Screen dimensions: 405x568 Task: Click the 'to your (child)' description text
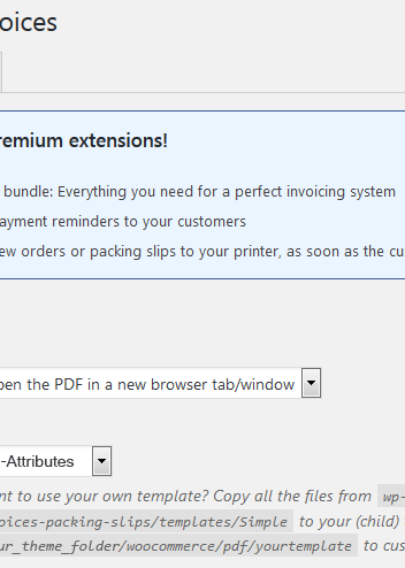pos(349,522)
